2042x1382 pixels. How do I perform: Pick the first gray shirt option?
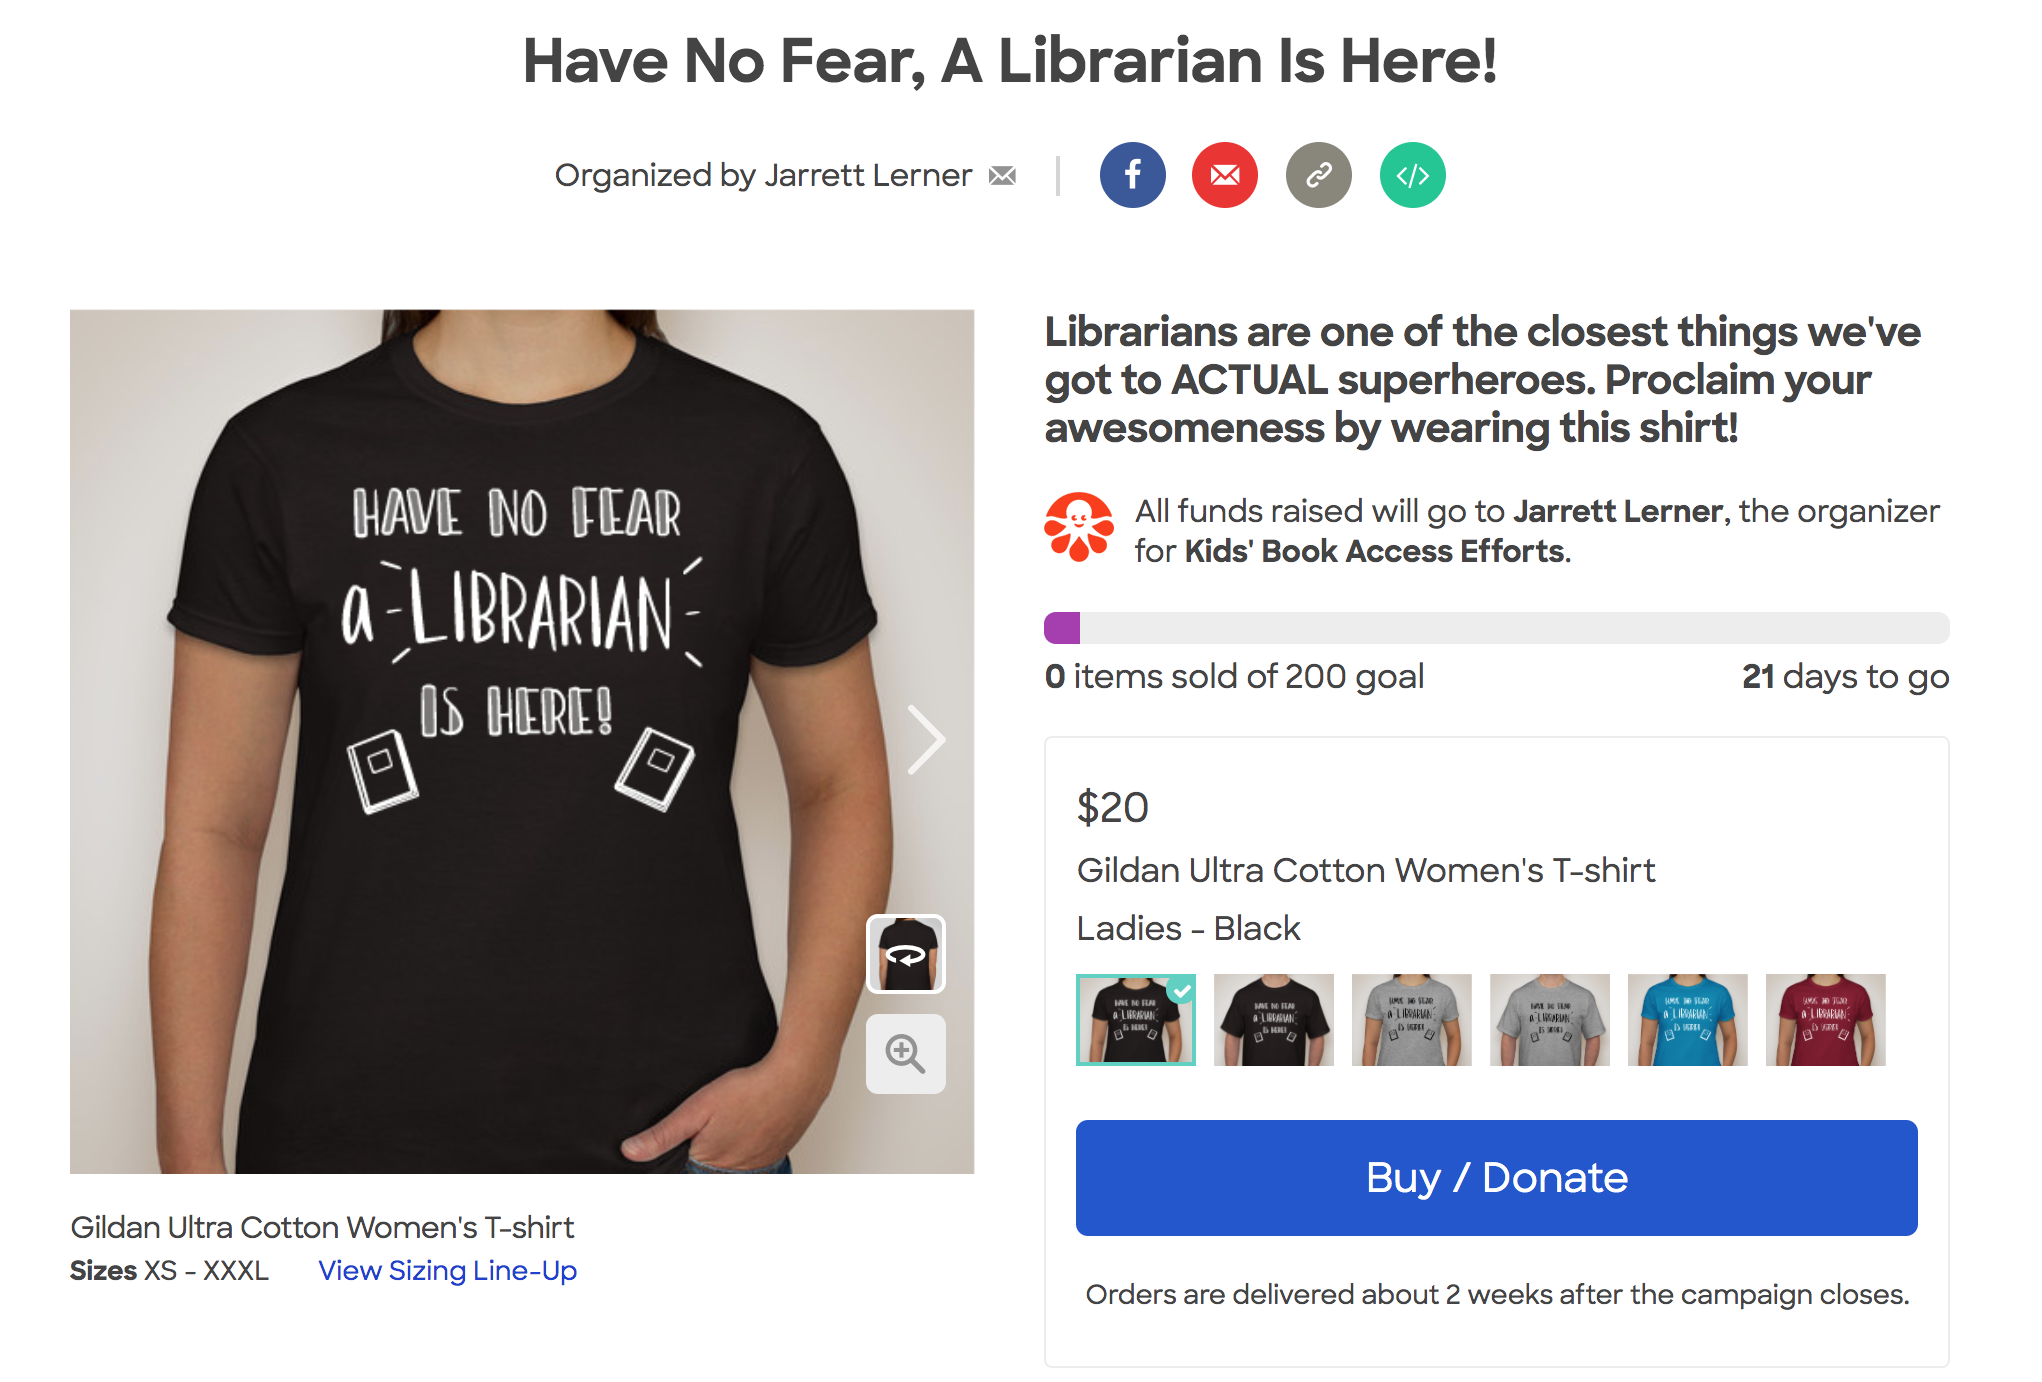pos(1411,1019)
